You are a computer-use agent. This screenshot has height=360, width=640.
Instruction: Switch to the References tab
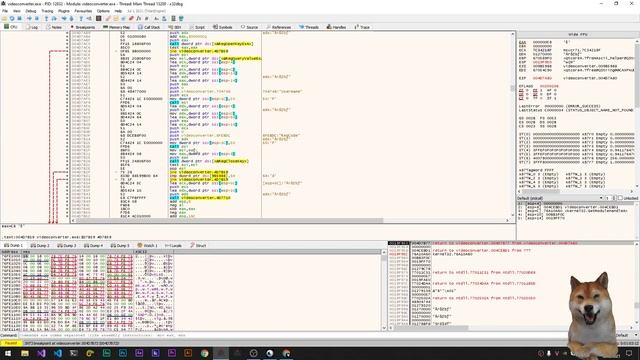(x=279, y=27)
